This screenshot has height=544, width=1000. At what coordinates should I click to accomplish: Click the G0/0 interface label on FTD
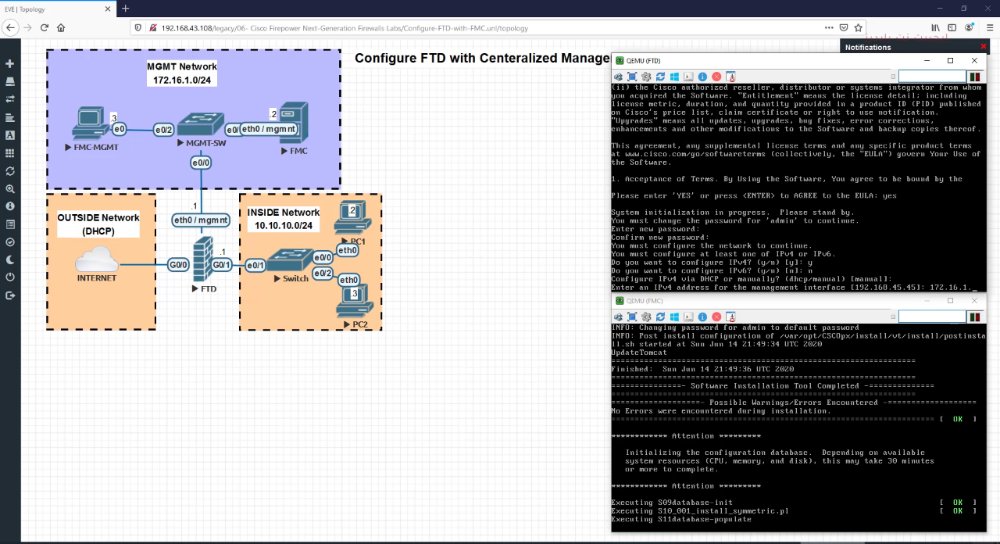pos(178,265)
